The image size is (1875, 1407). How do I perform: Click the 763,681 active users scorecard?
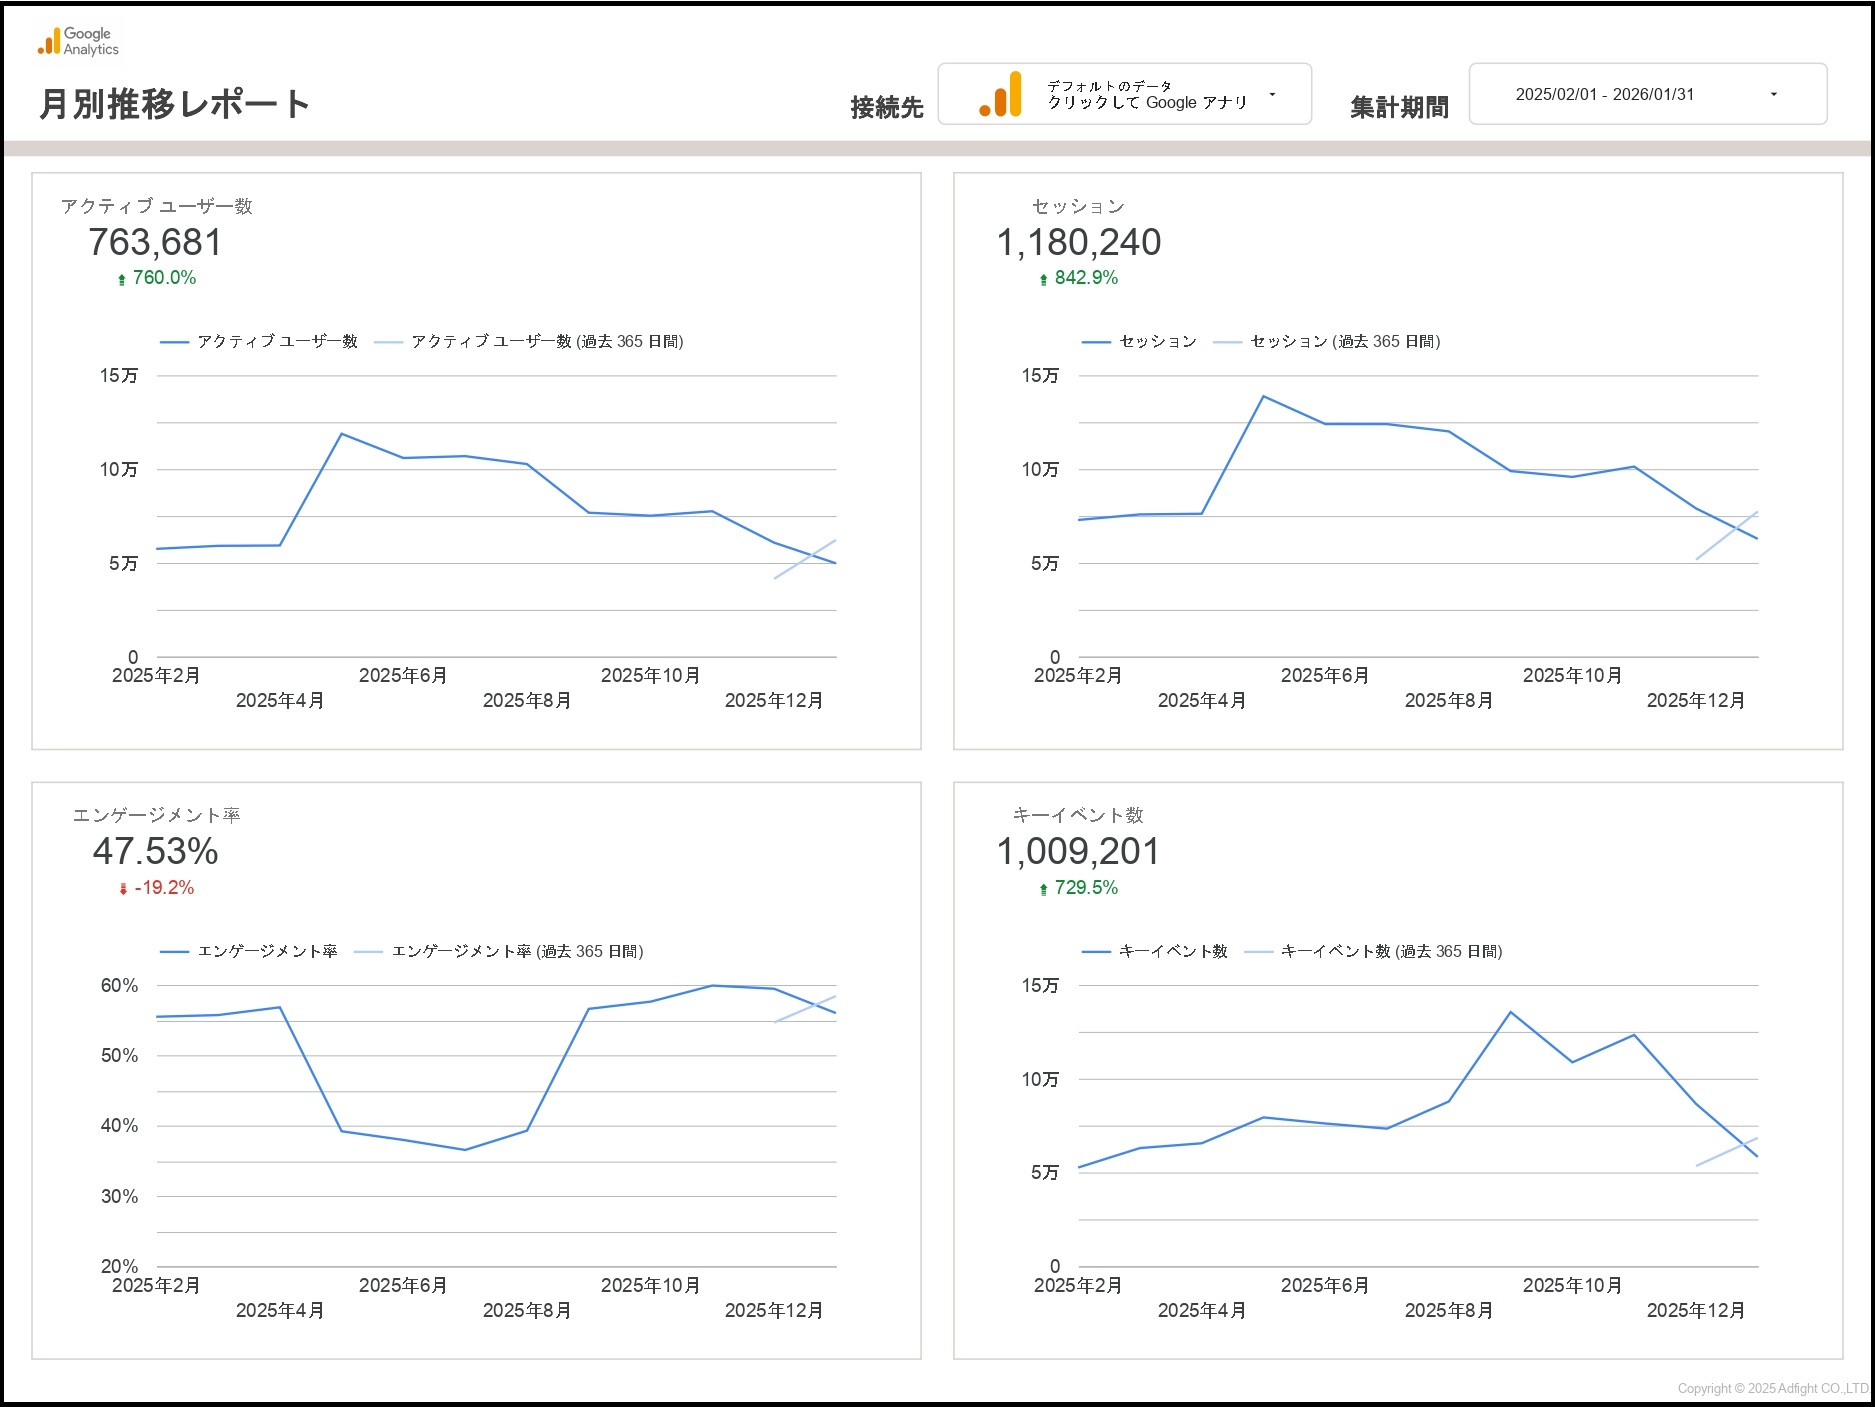click(155, 243)
